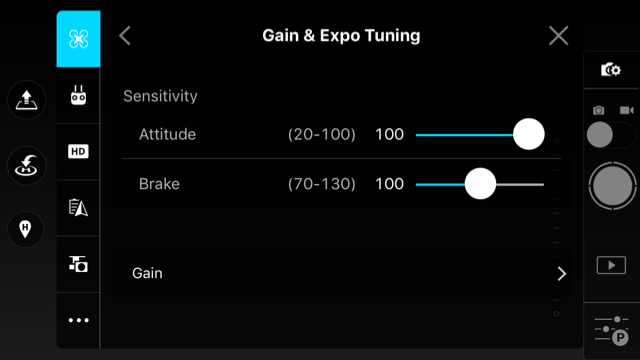Tap the return-to-home icon
Screen dimensions: 640x360
[x=27, y=165]
